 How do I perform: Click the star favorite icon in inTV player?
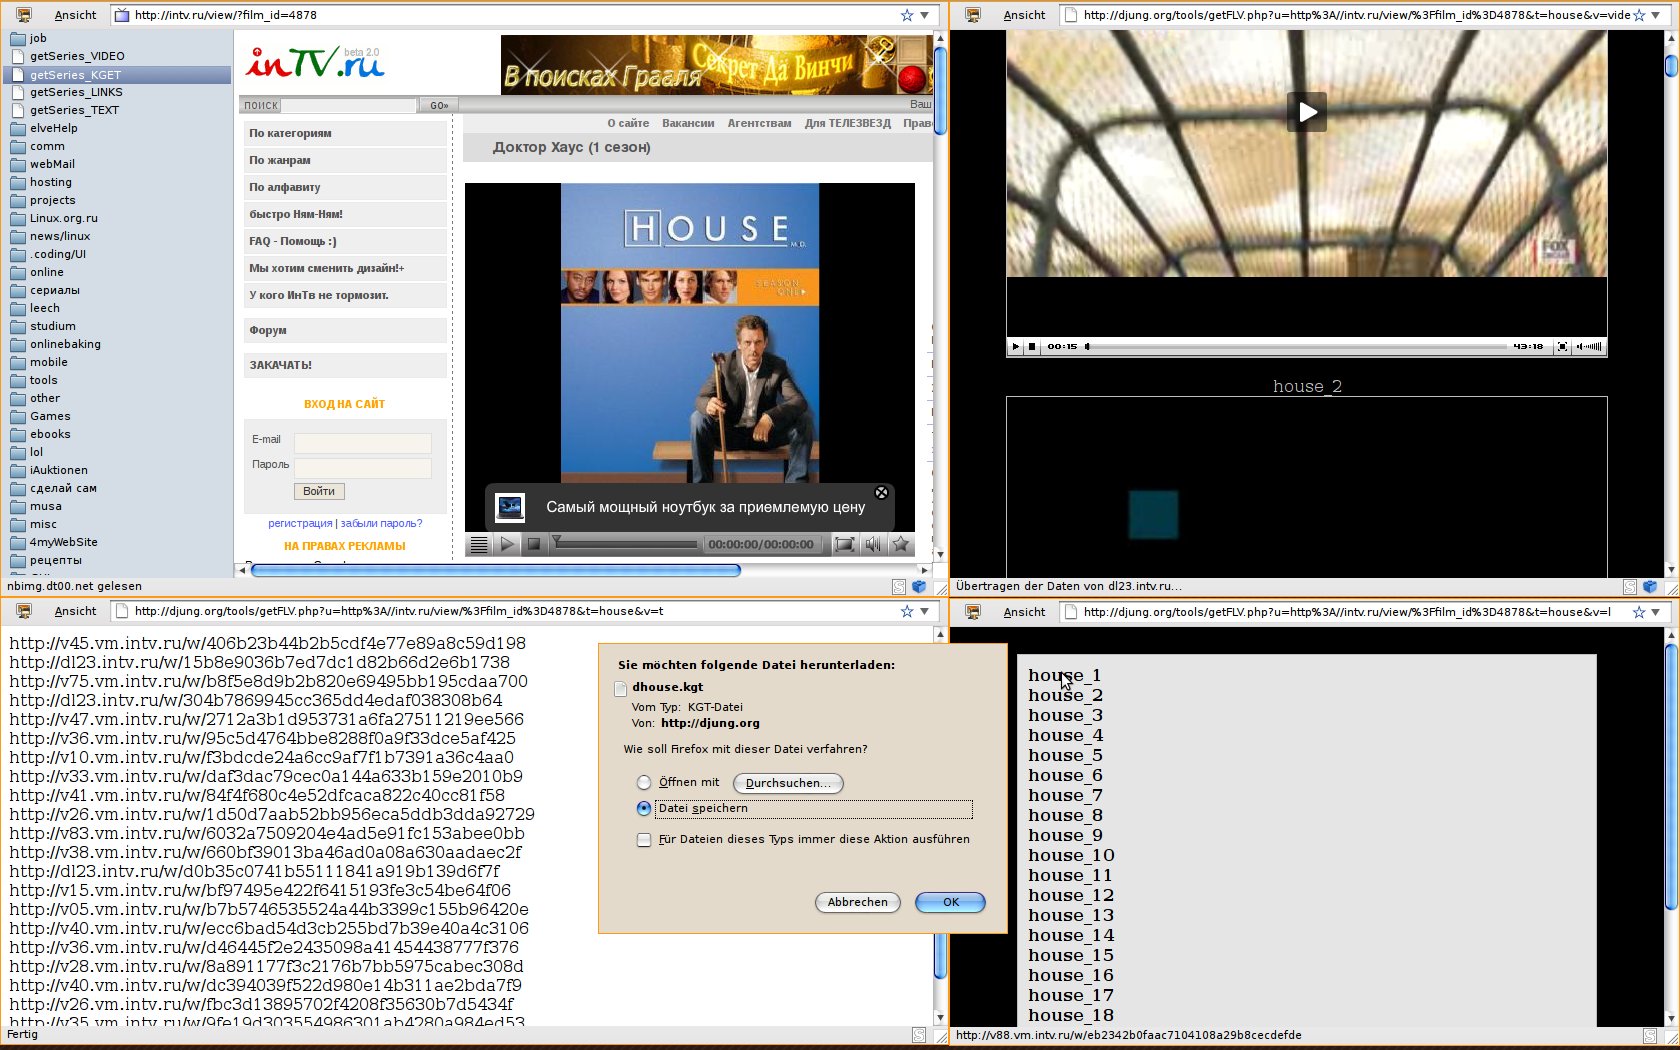[901, 544]
